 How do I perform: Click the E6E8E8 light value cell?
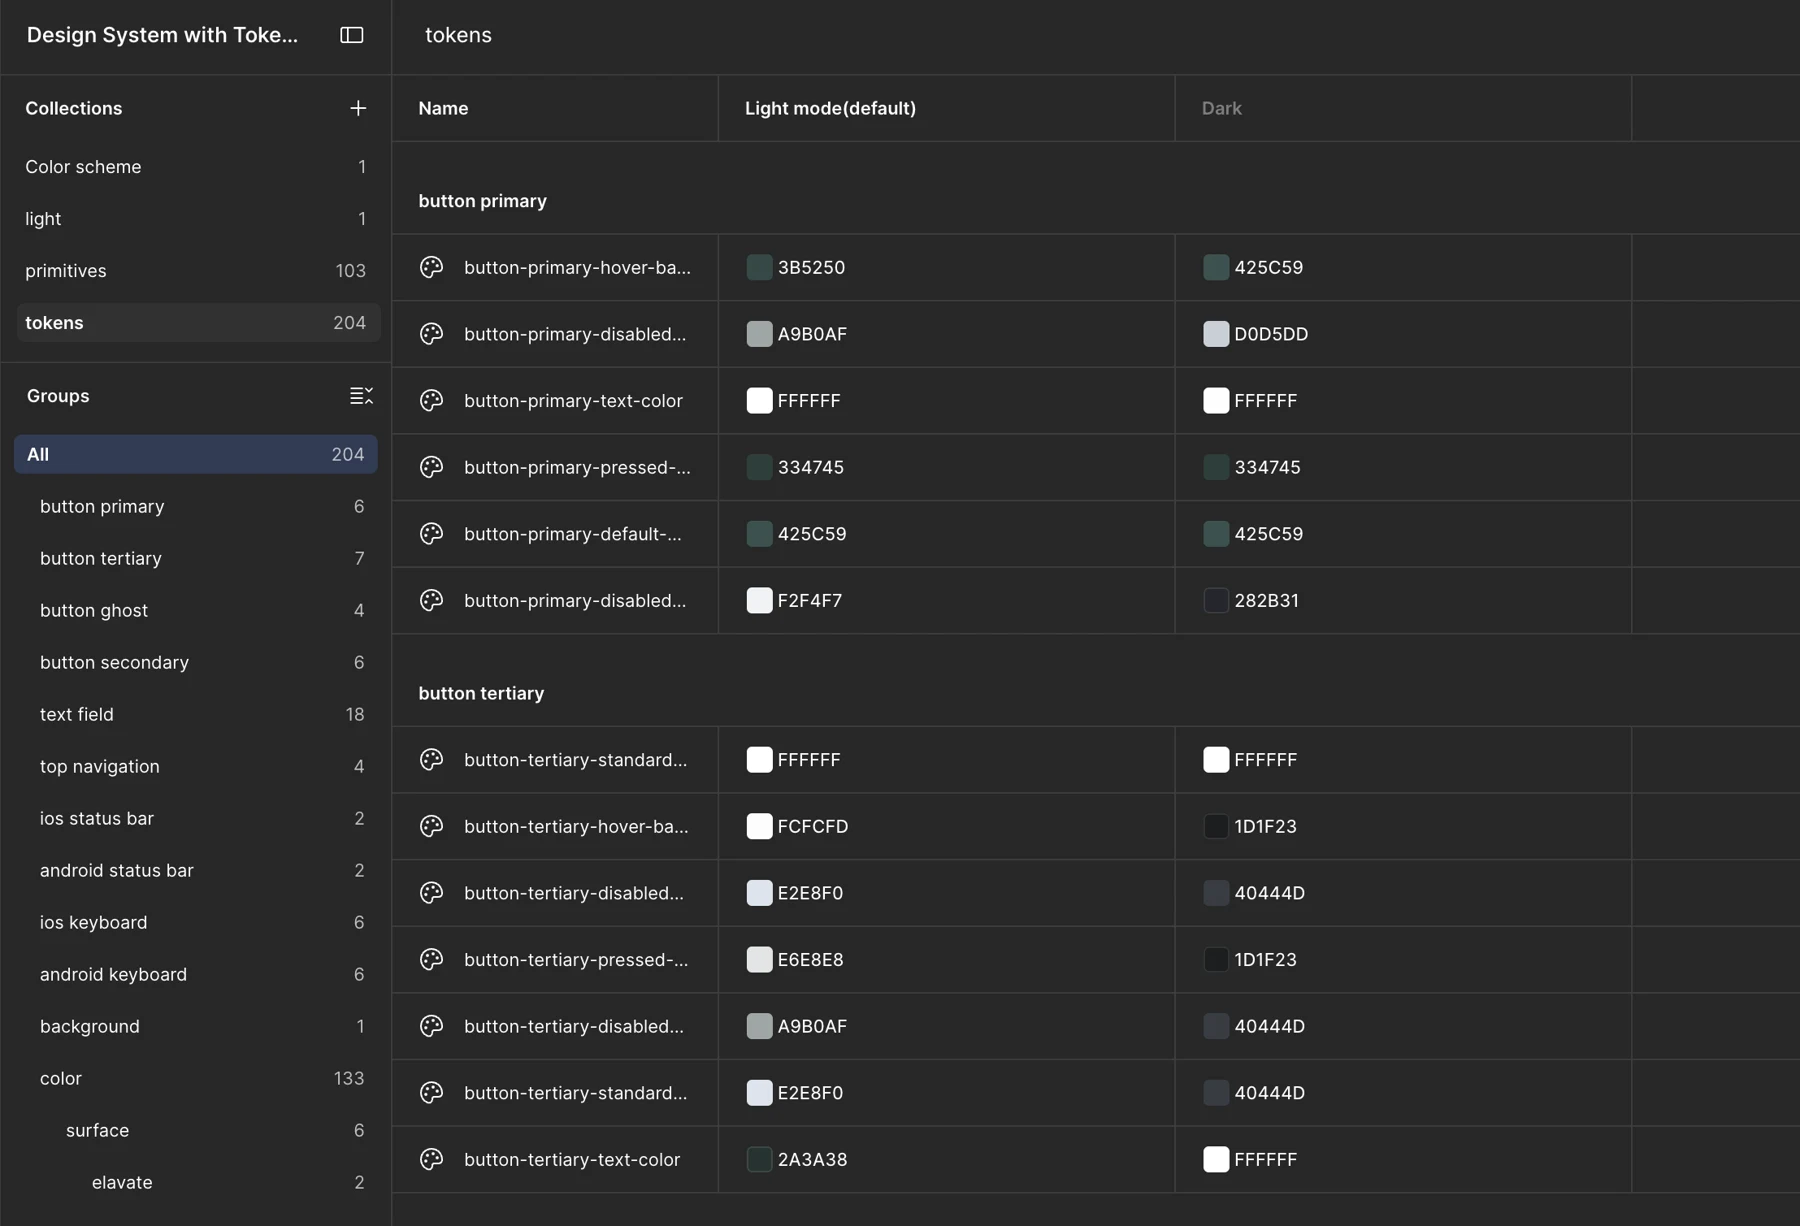tap(946, 959)
